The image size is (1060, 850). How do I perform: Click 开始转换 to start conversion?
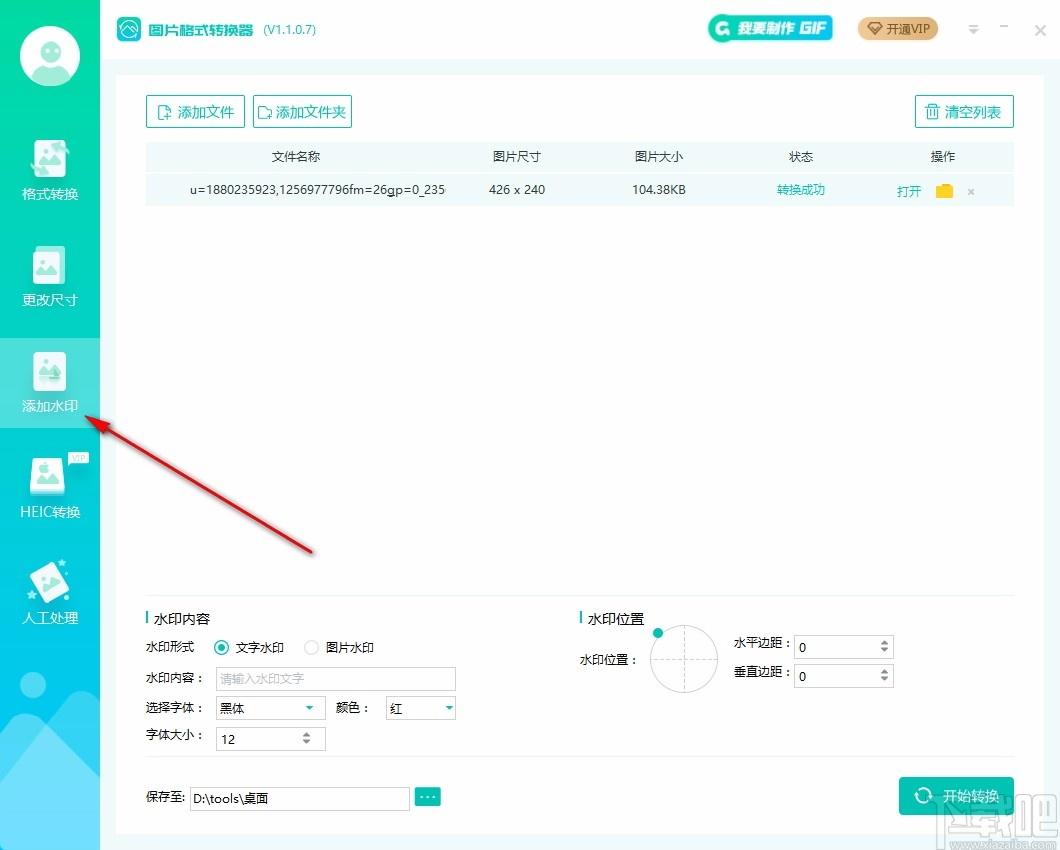pyautogui.click(x=956, y=796)
